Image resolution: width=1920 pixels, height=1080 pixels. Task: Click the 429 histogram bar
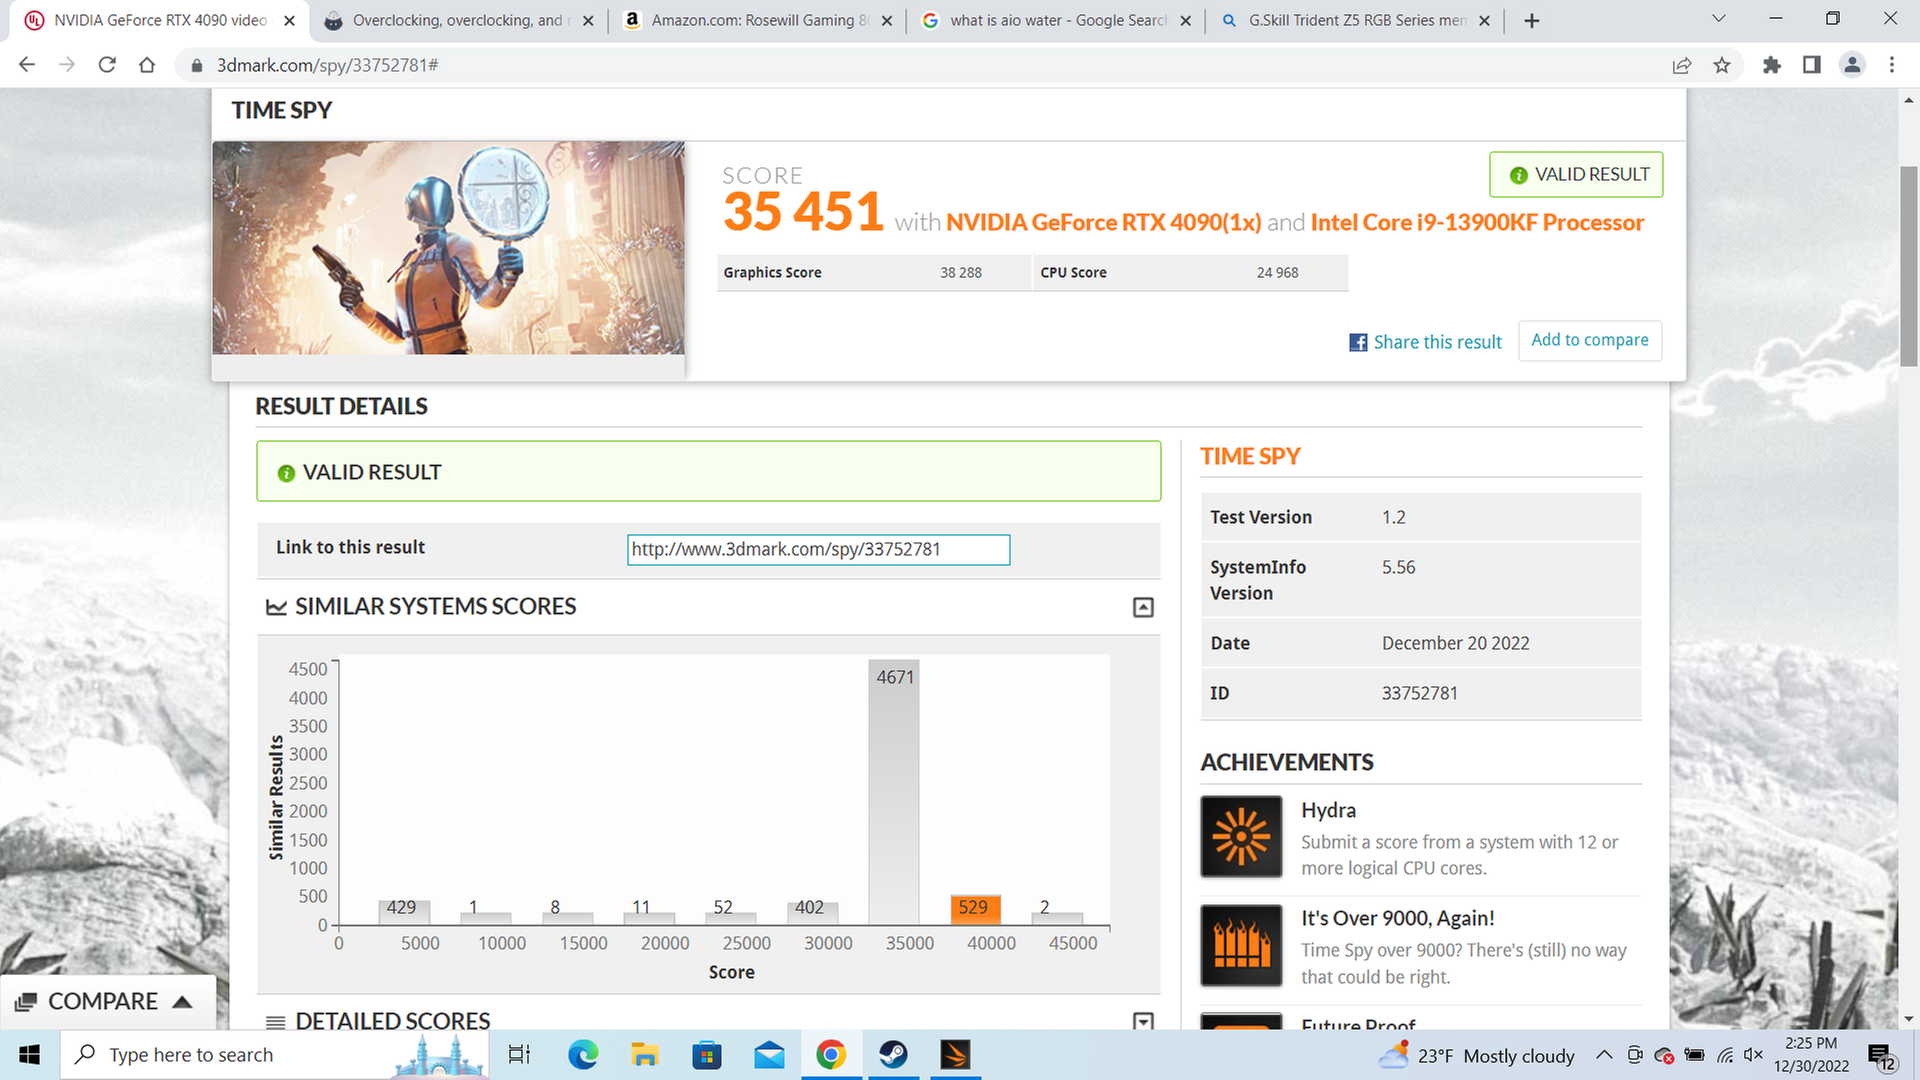tap(404, 911)
